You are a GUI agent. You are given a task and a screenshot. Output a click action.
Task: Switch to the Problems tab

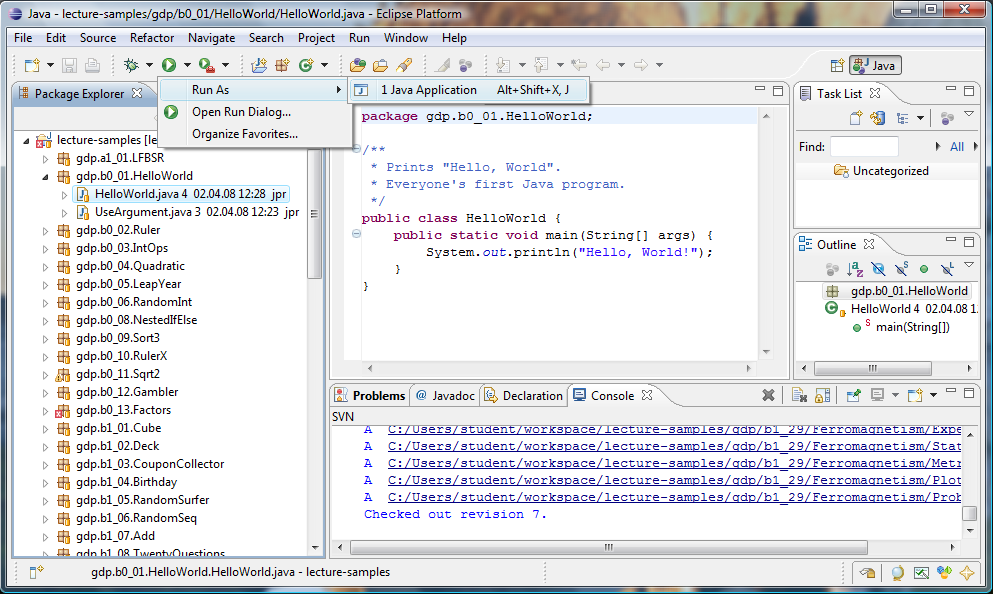tap(370, 395)
